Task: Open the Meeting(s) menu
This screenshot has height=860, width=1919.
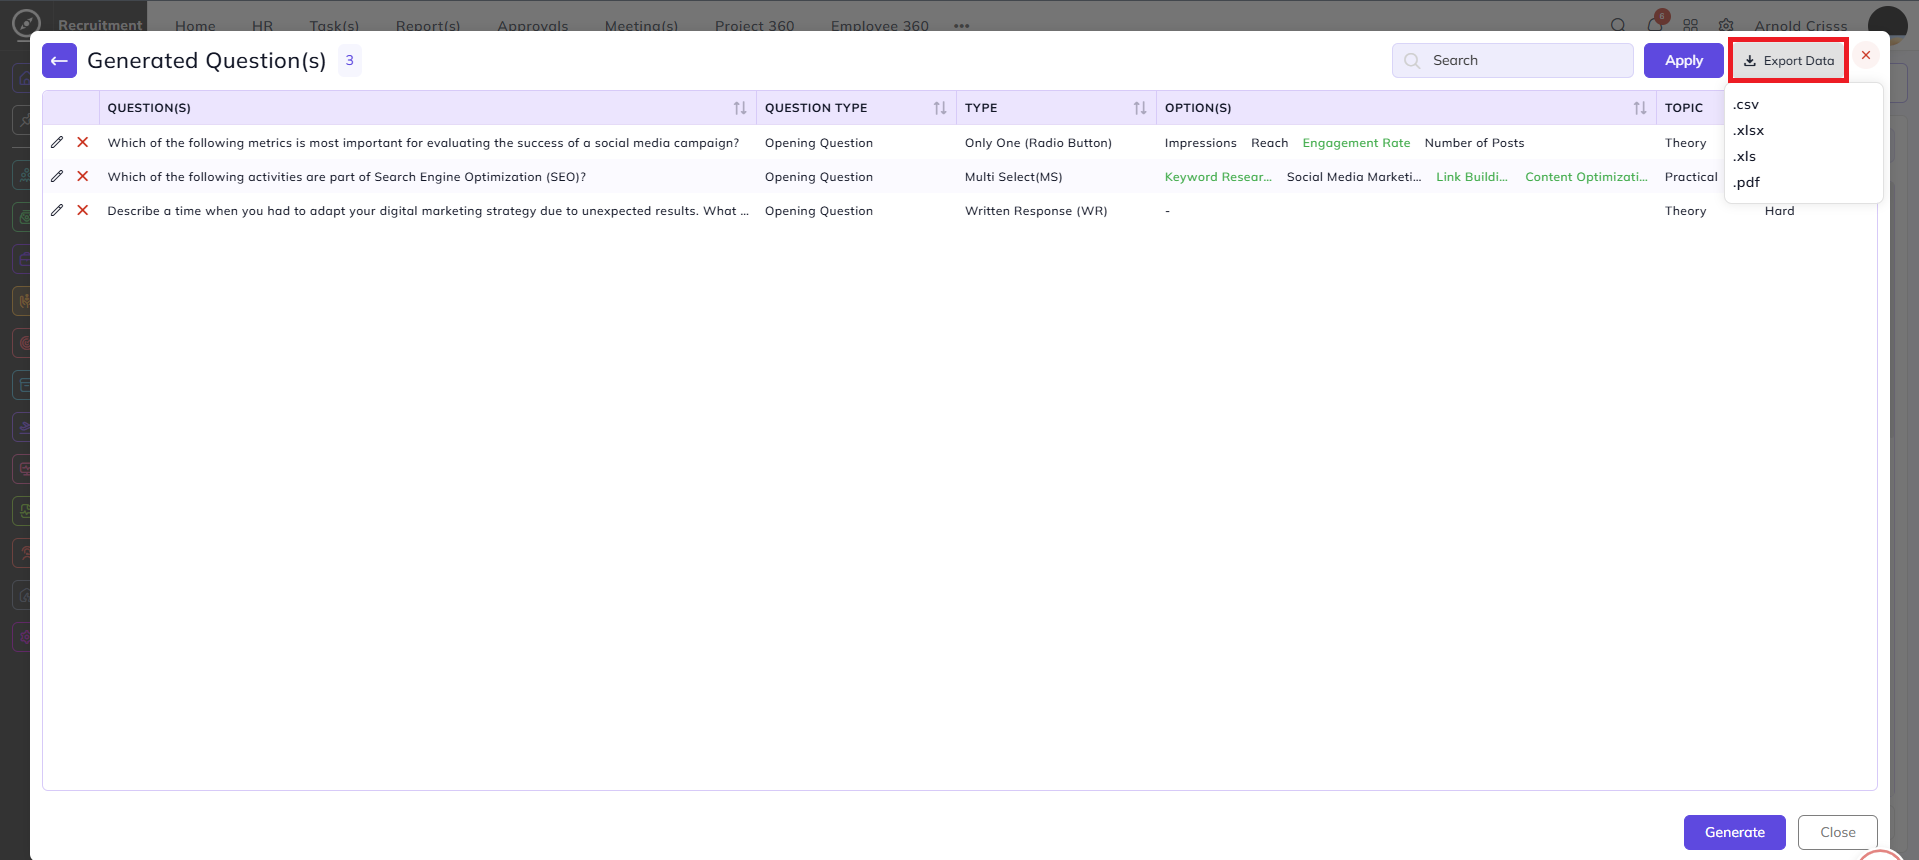Action: click(641, 26)
